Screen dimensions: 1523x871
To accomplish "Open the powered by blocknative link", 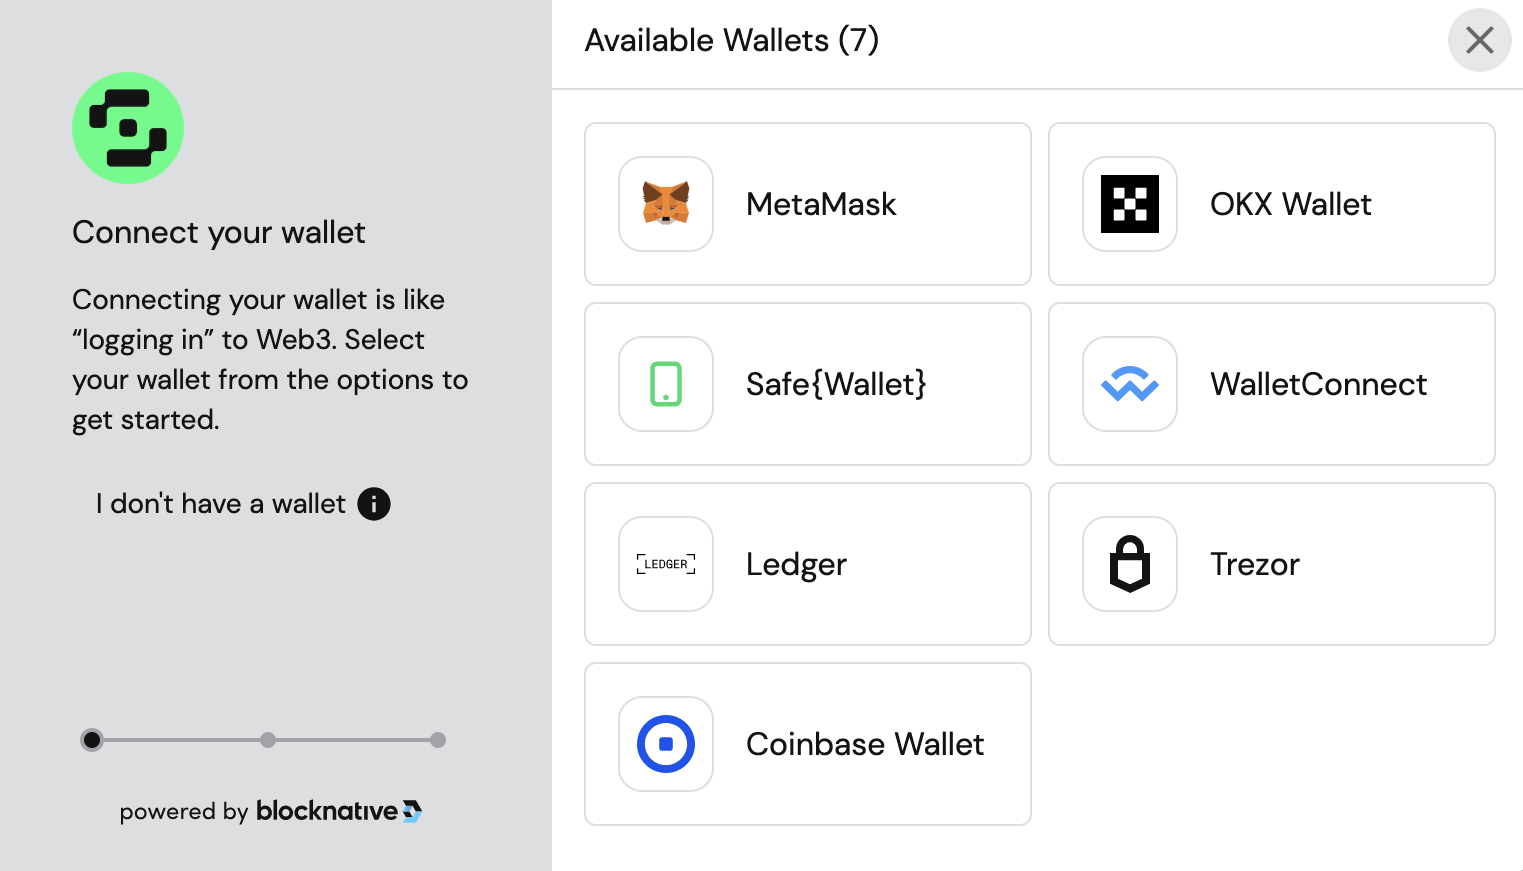I will (271, 811).
